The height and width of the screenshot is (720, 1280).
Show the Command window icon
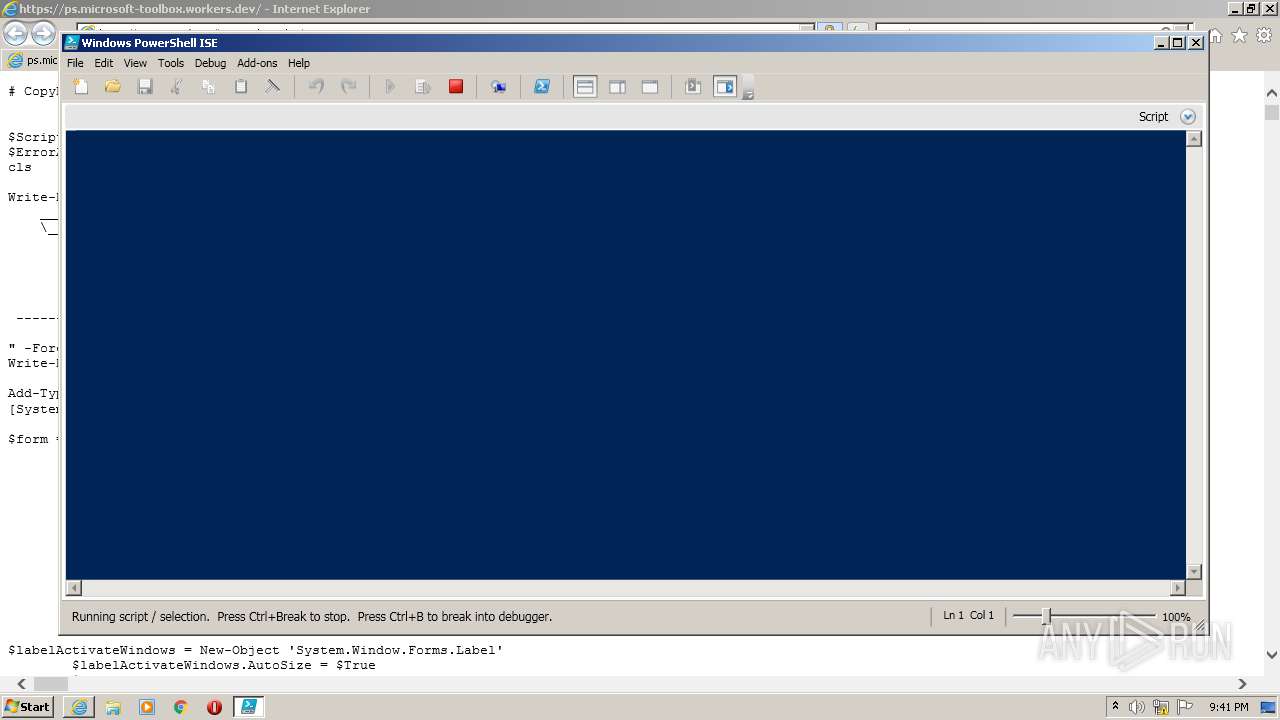[x=692, y=87]
